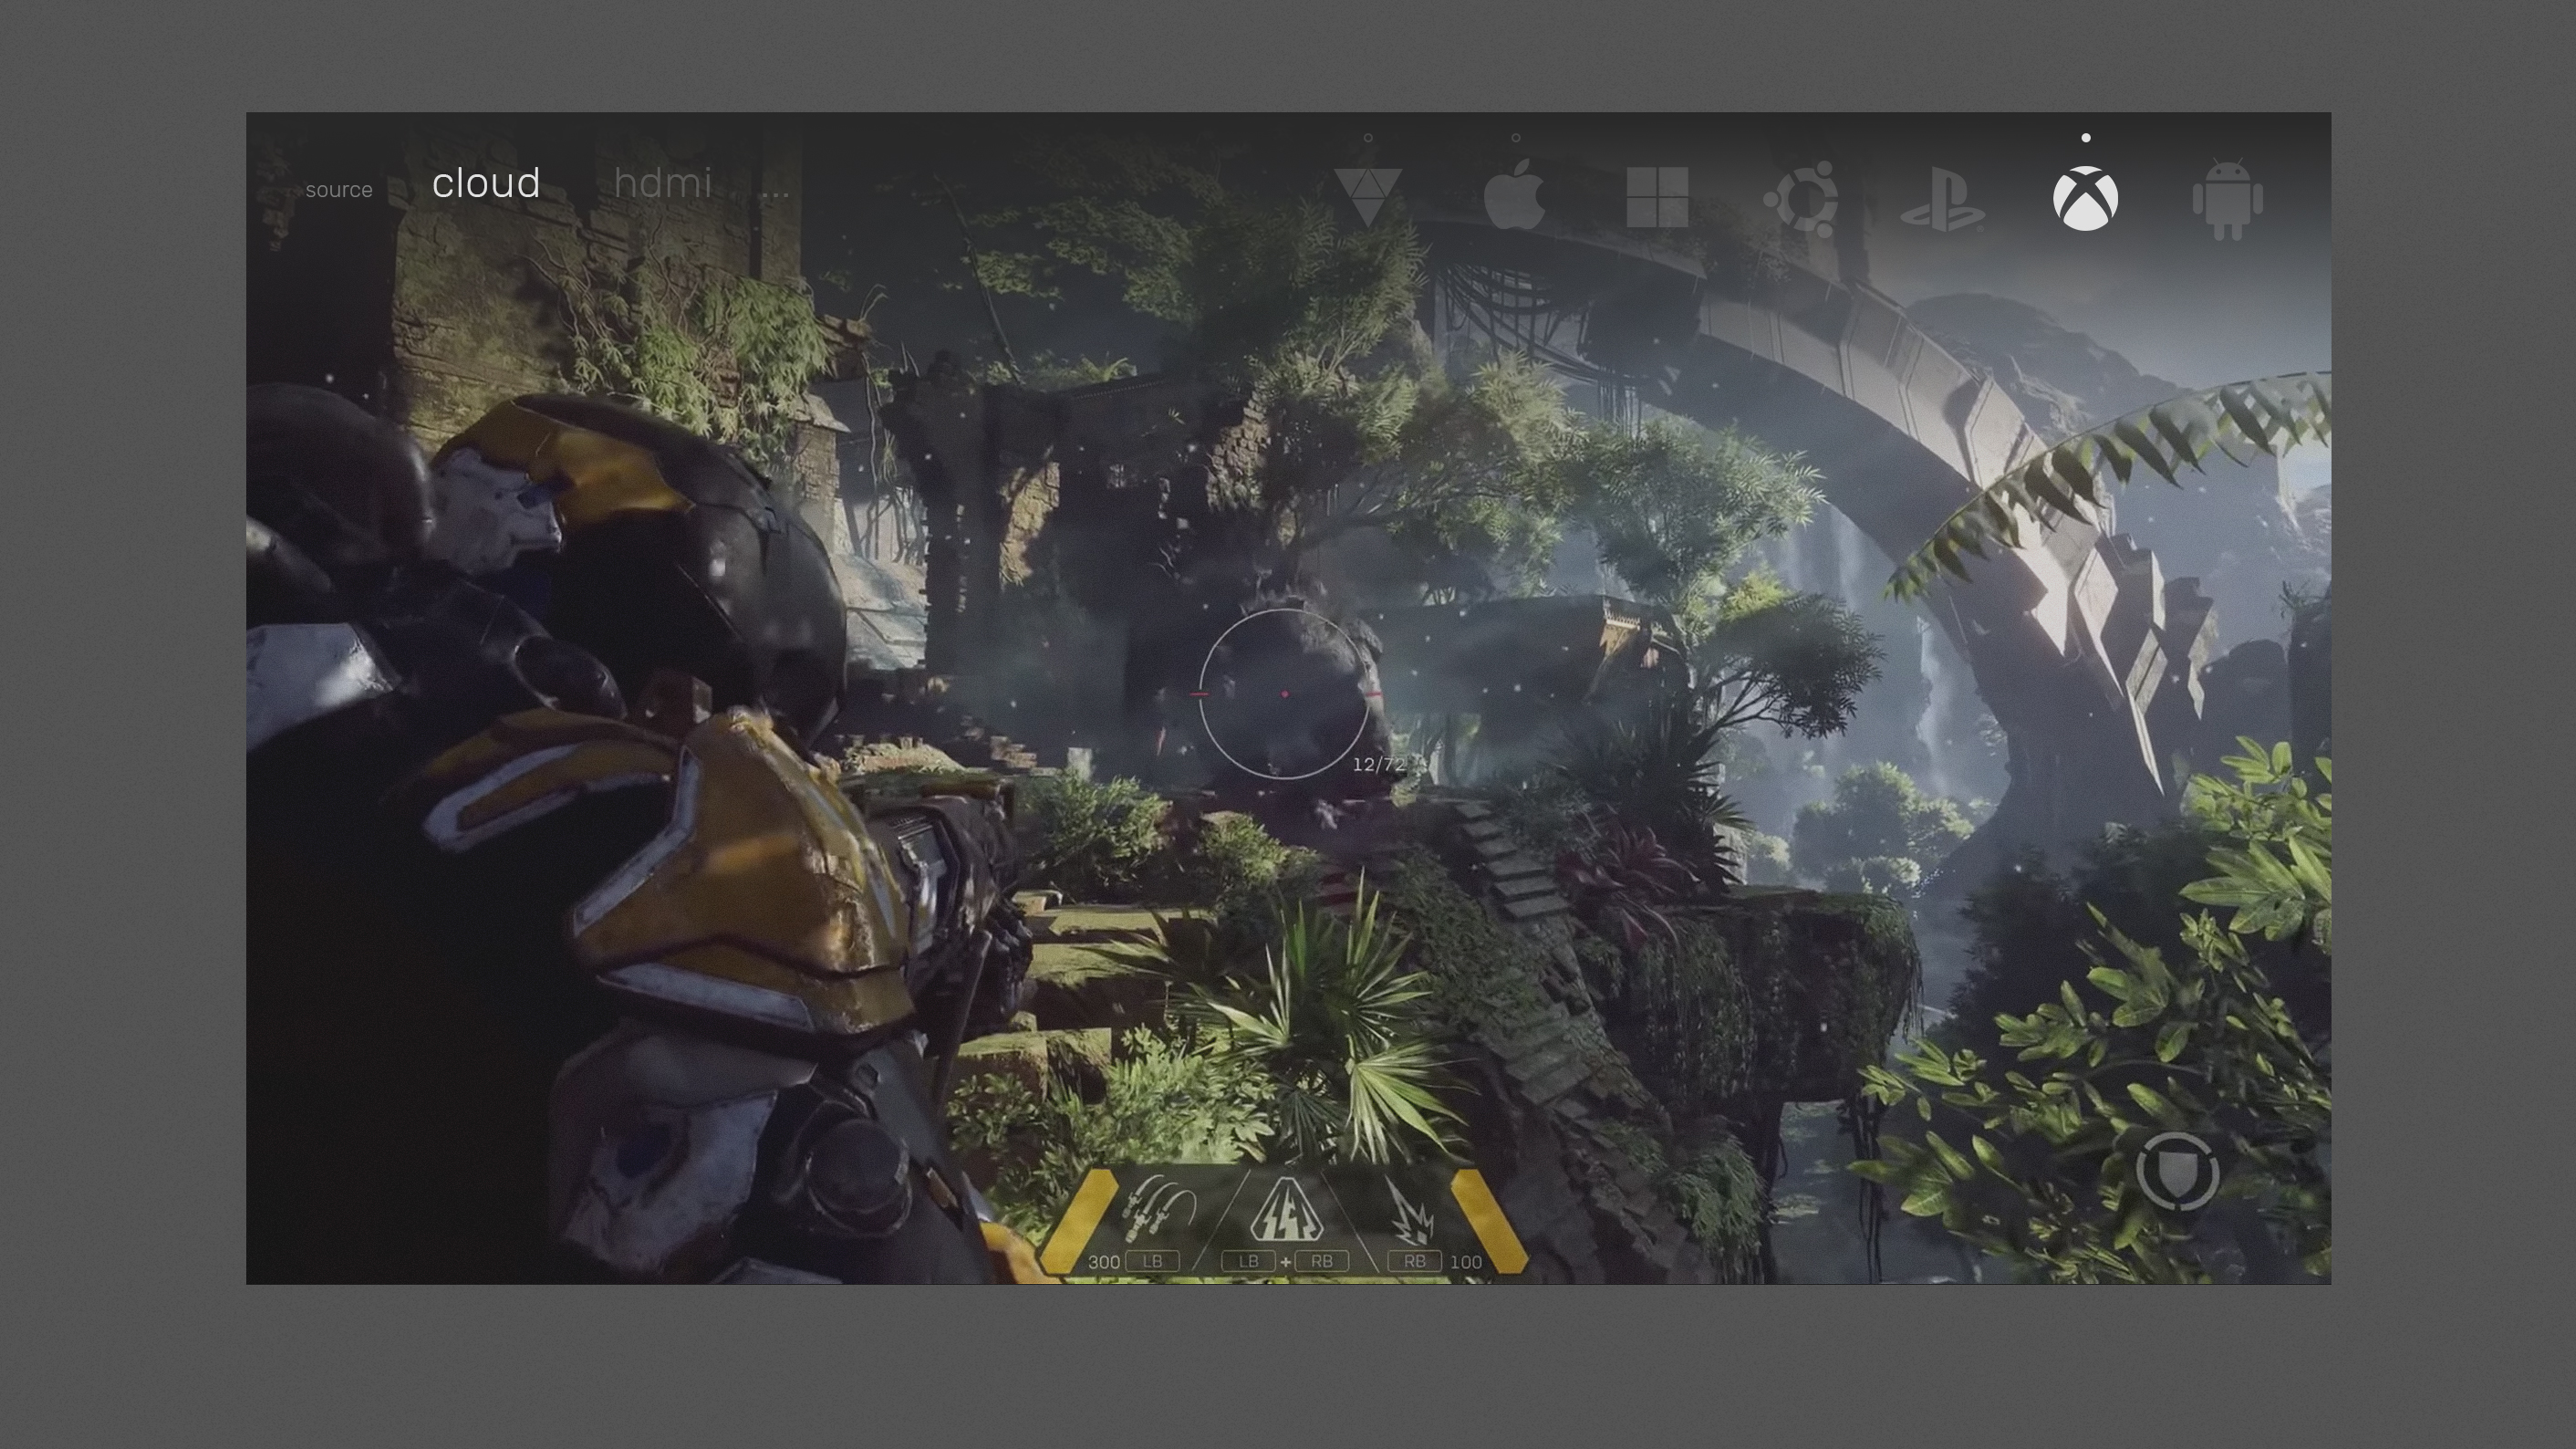The width and height of the screenshot is (2576, 1449).
Task: Select the Ubuntu platform icon
Action: [x=1800, y=198]
